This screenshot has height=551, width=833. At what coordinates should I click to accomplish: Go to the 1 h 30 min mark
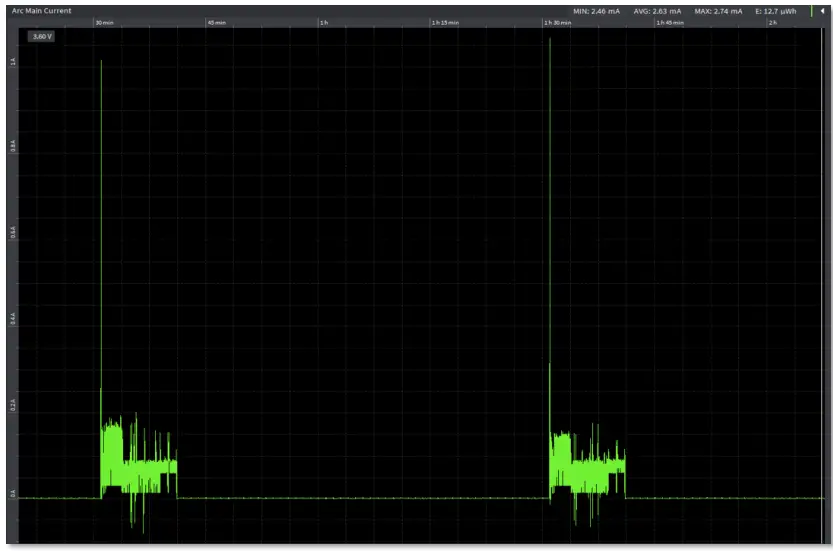[557, 22]
